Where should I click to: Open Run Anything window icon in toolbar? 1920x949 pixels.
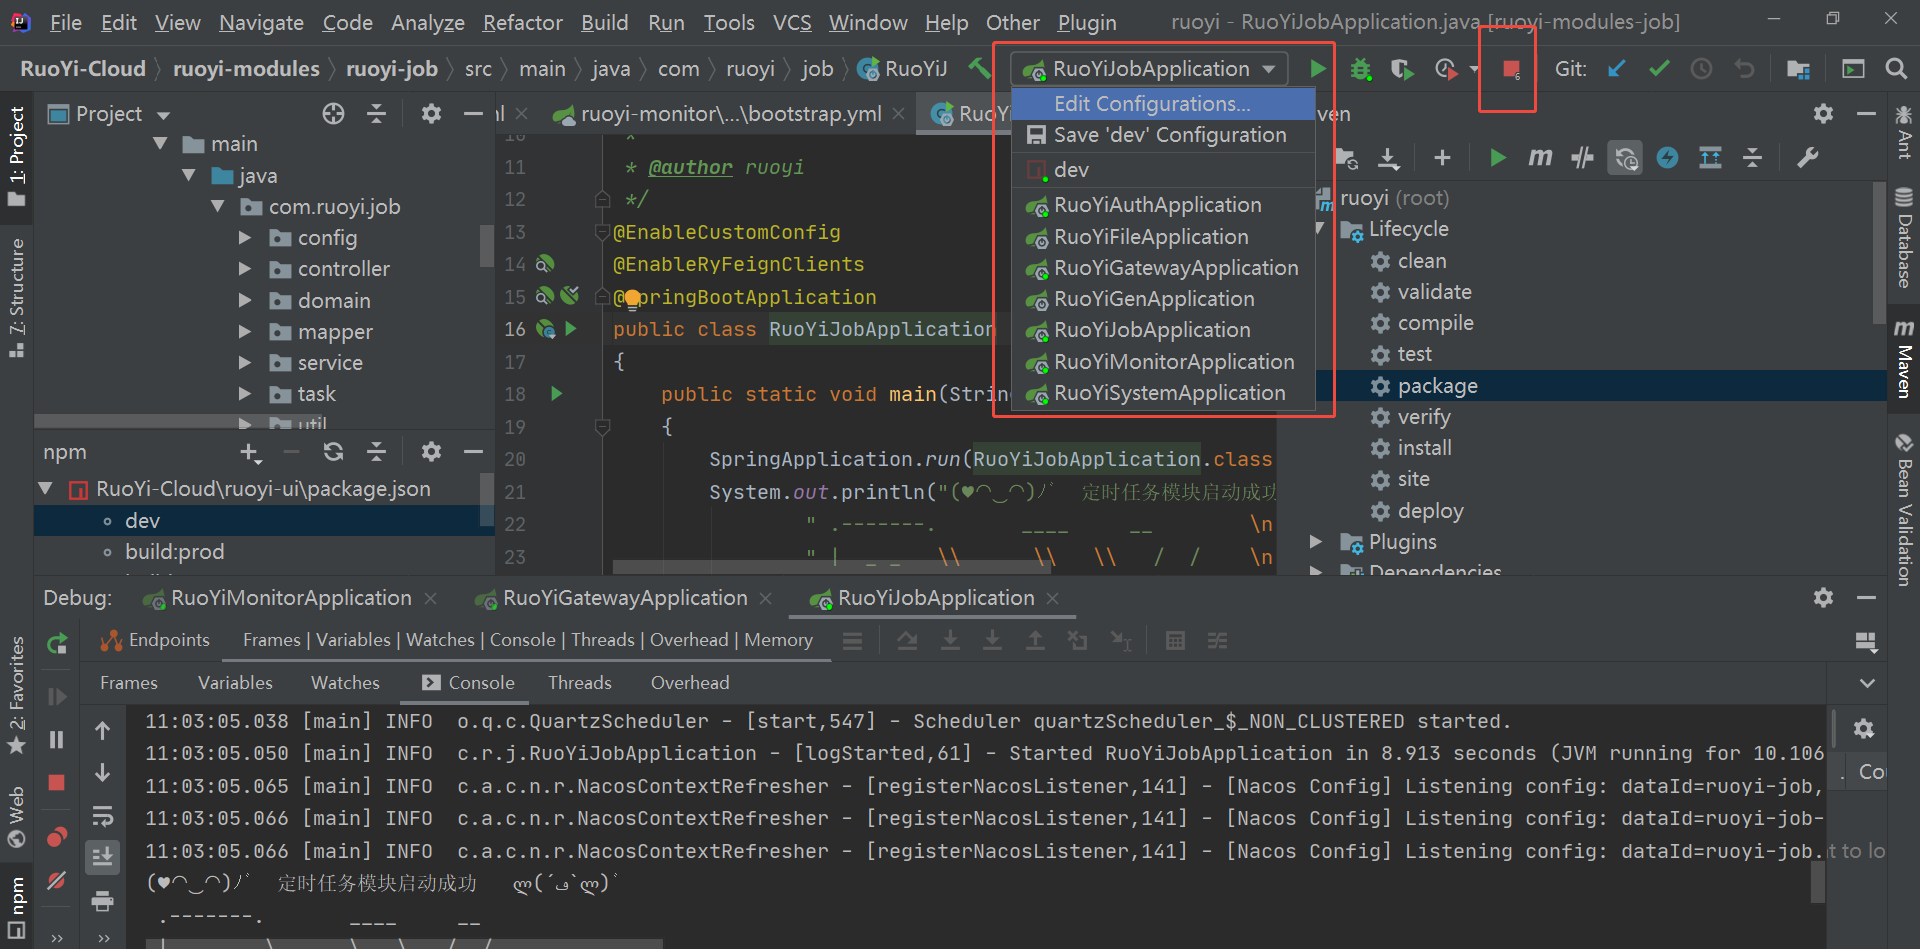tap(1853, 69)
